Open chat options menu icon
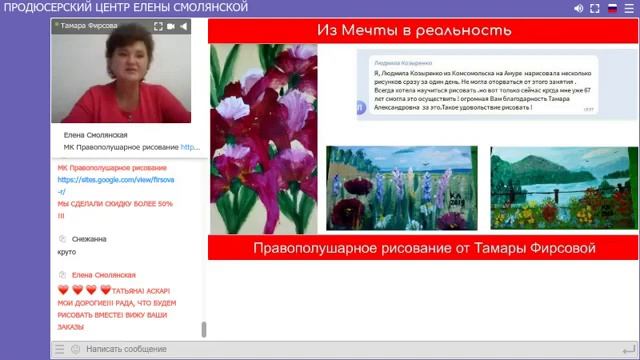640x360 pixels. (x=60, y=349)
